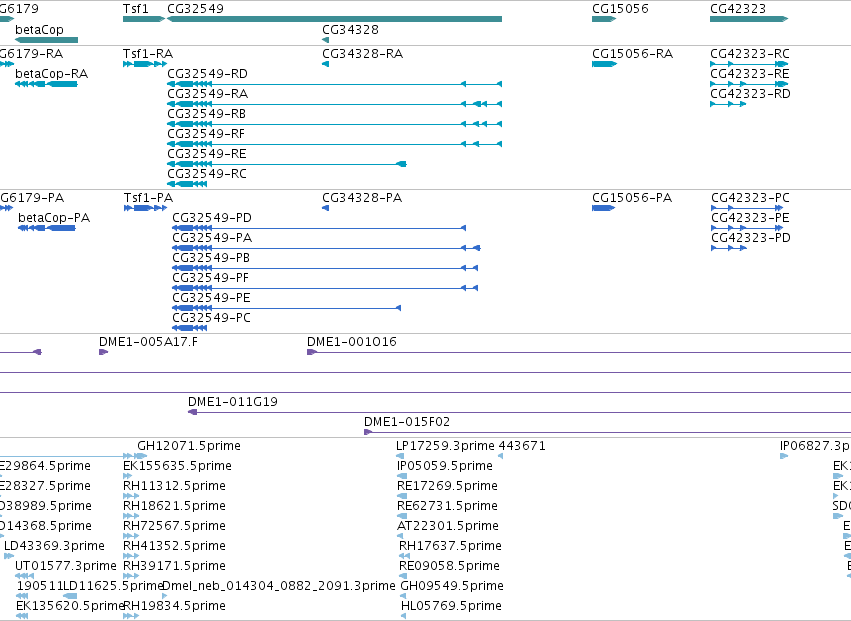This screenshot has width=851, height=621.
Task: Select AT22301.5prime EST label
Action: (448, 527)
